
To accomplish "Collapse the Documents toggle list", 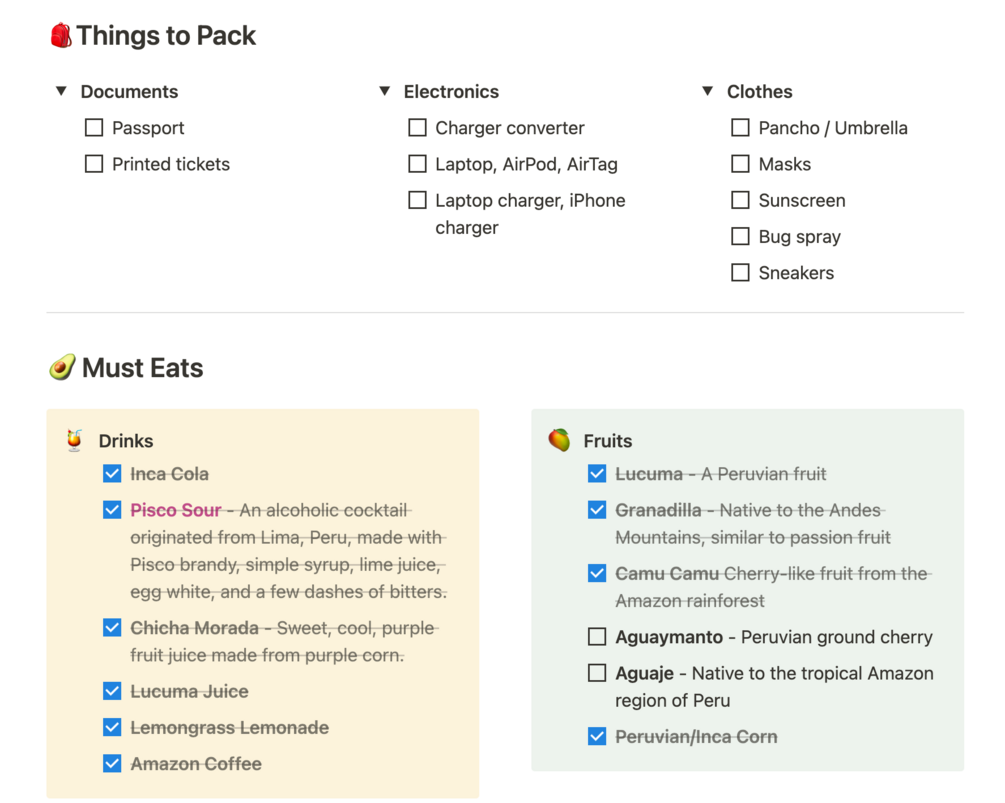I will (61, 91).
